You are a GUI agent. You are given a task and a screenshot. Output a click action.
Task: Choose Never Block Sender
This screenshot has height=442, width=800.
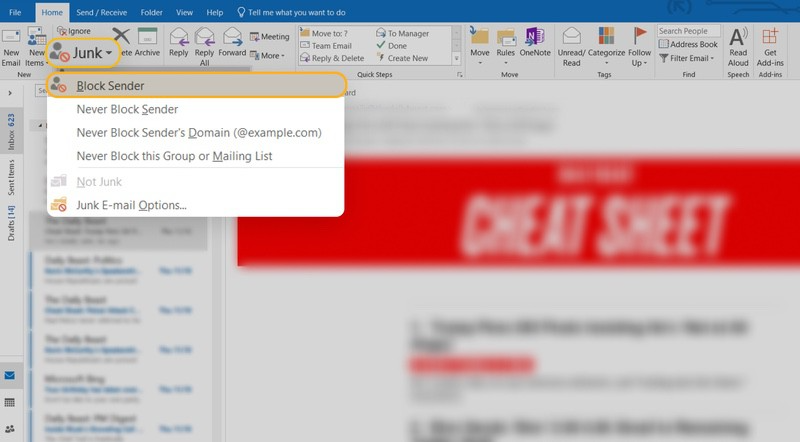195,109
